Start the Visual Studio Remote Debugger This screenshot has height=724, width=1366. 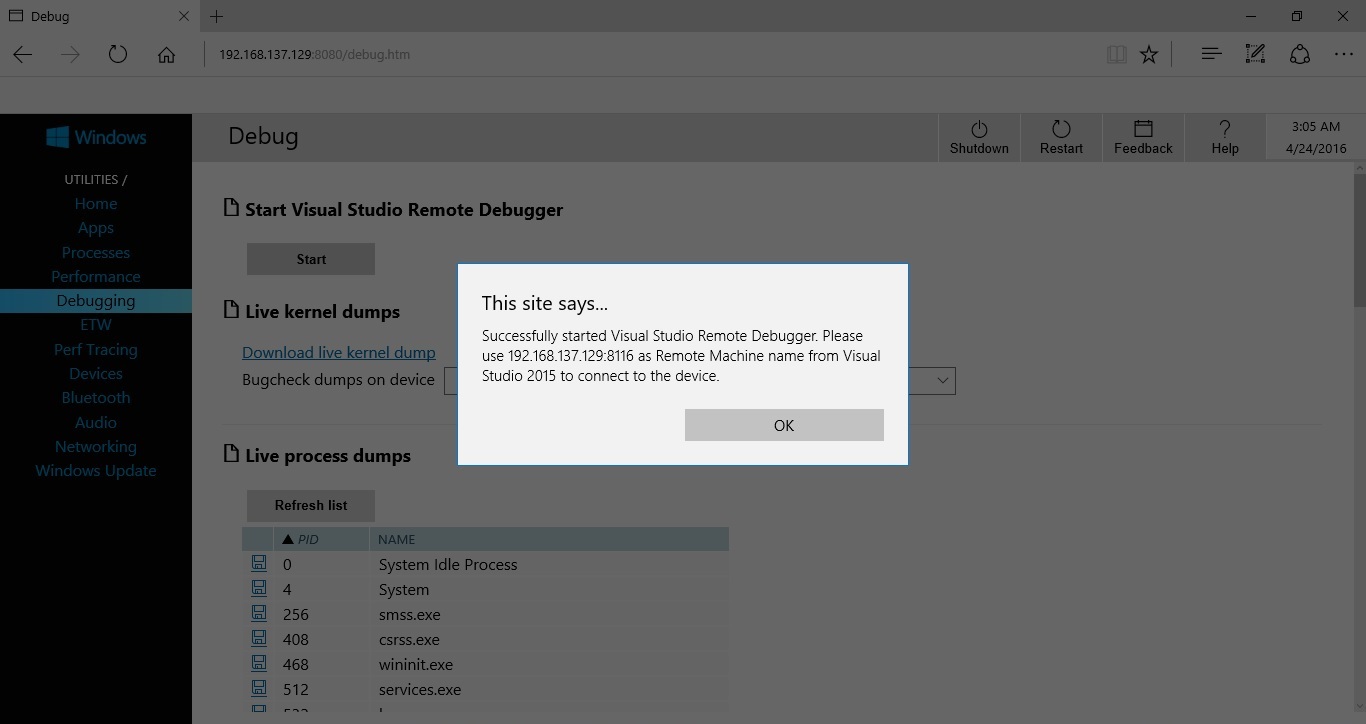tap(311, 259)
